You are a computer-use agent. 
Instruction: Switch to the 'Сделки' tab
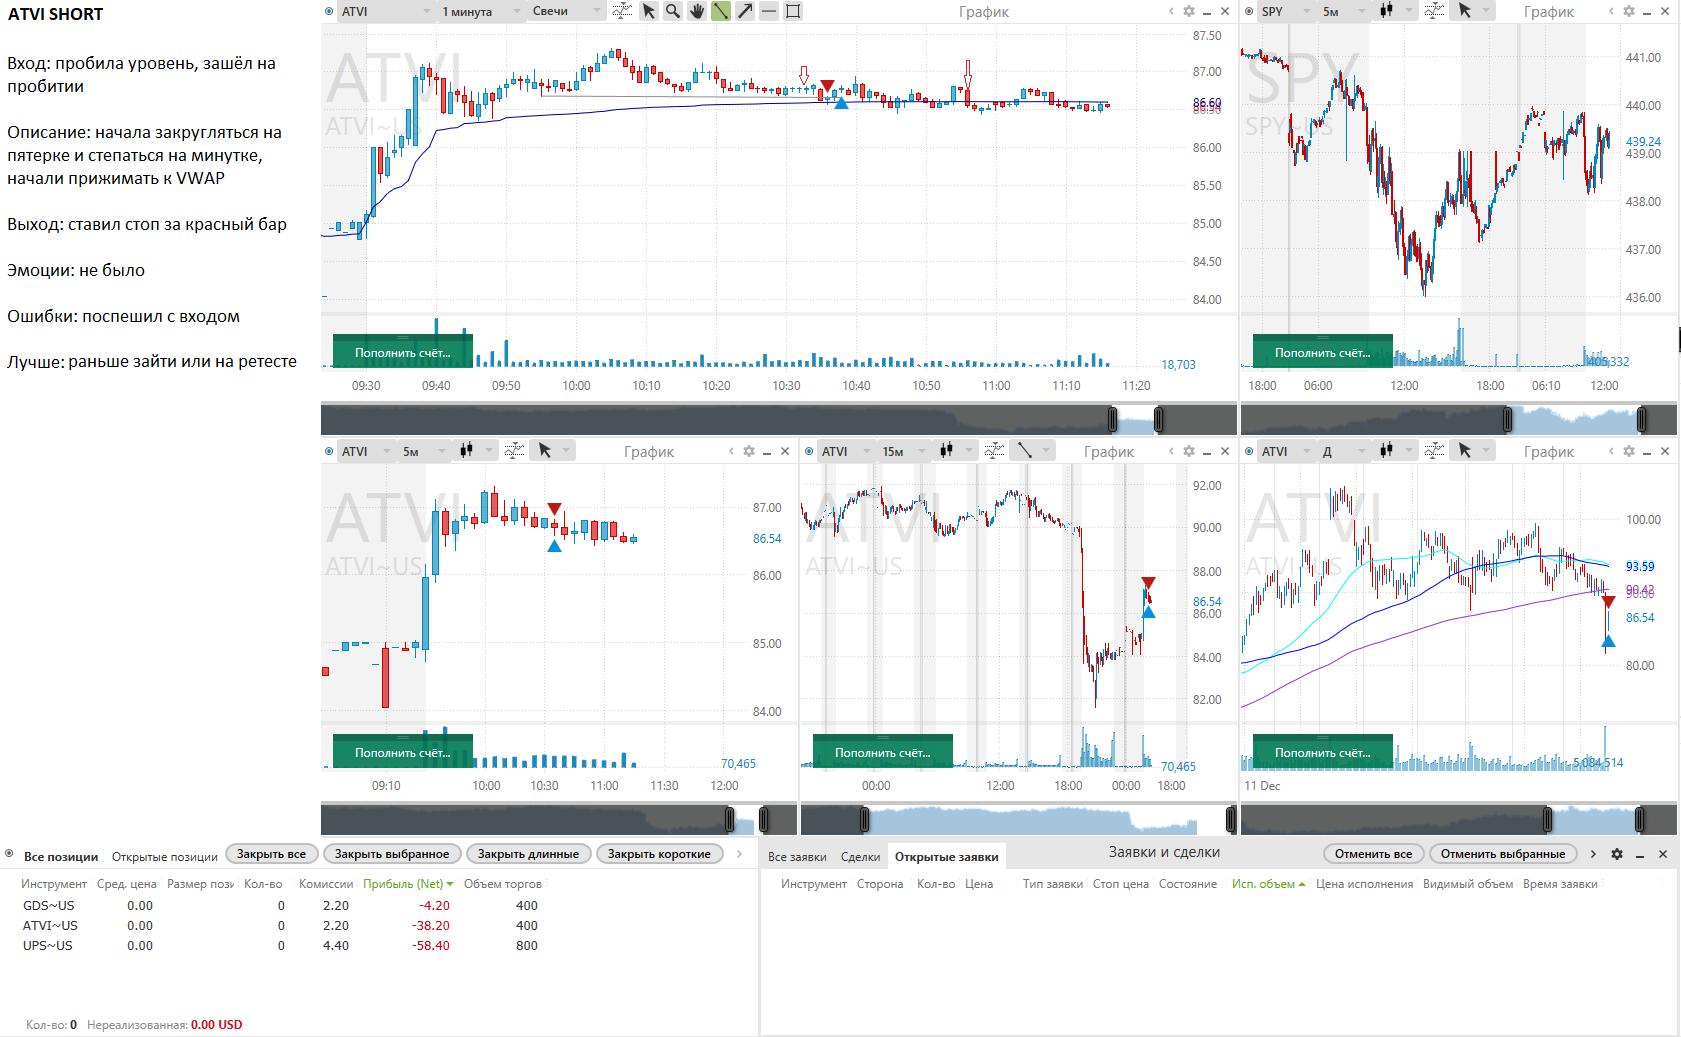[861, 857]
